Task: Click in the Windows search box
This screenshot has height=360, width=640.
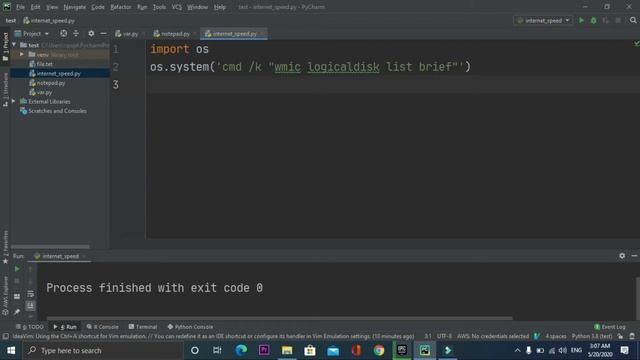Action: (x=103, y=350)
